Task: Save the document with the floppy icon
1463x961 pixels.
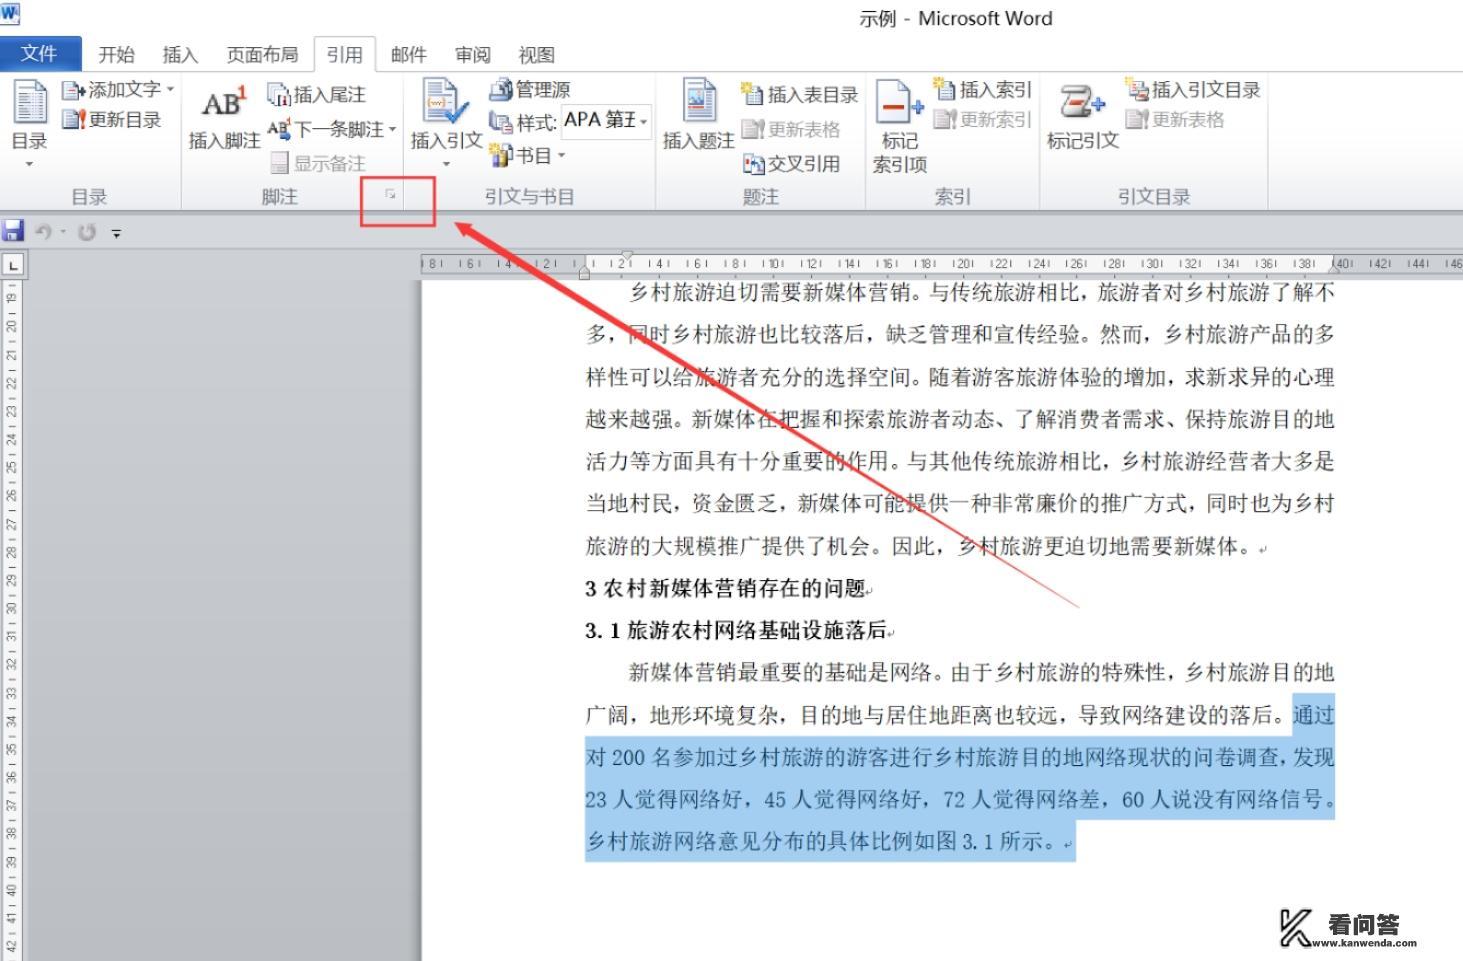Action: 13,232
